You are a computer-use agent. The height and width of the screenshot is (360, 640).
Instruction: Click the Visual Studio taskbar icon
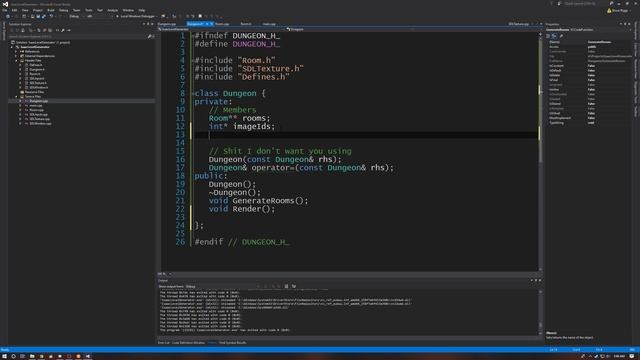click(87, 356)
